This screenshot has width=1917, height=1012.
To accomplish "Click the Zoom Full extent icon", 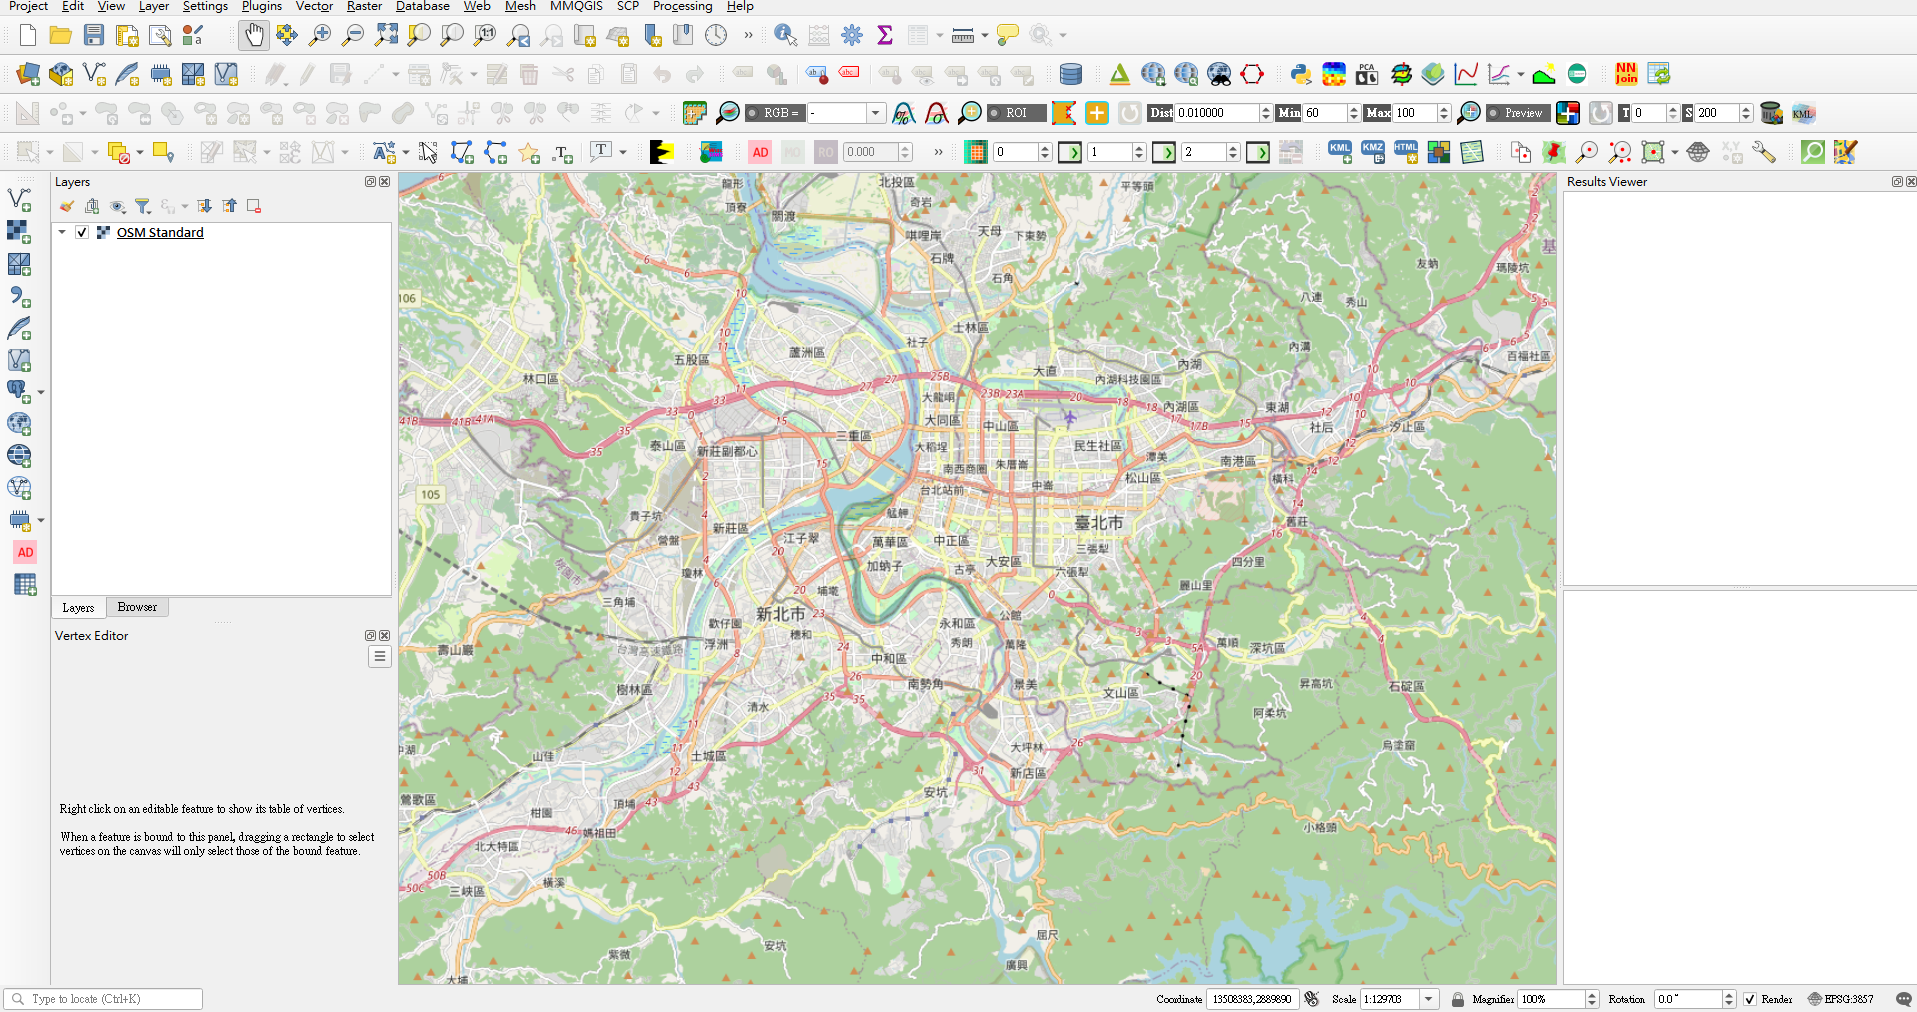I will point(386,36).
